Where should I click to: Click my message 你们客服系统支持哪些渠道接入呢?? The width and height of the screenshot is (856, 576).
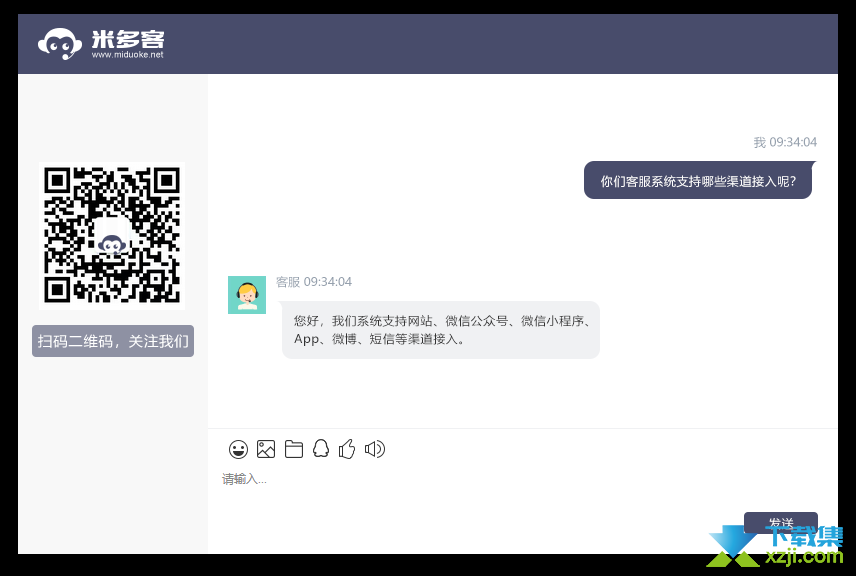click(698, 181)
